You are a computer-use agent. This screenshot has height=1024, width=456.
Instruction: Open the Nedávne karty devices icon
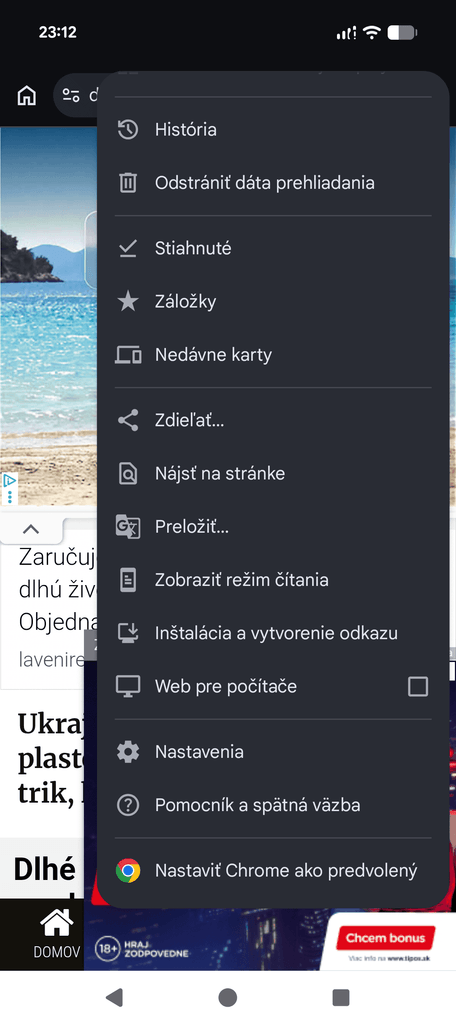coord(128,355)
